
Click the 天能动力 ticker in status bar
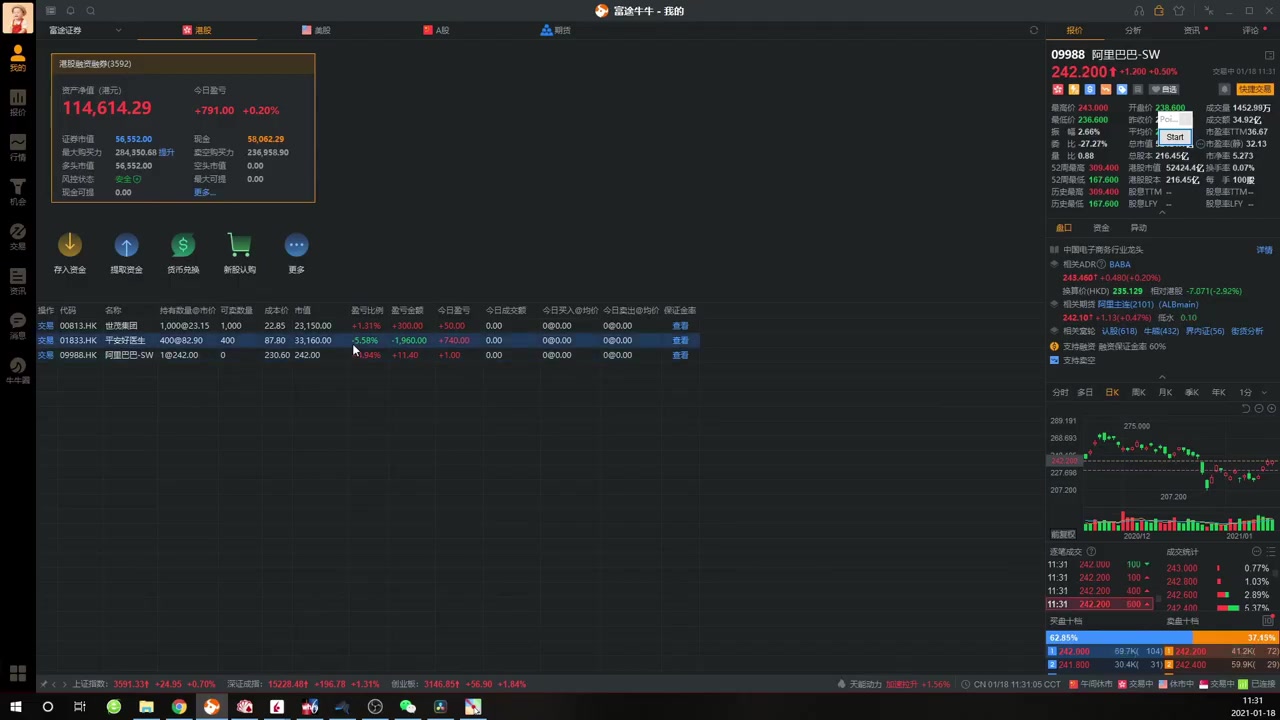pyautogui.click(x=865, y=684)
